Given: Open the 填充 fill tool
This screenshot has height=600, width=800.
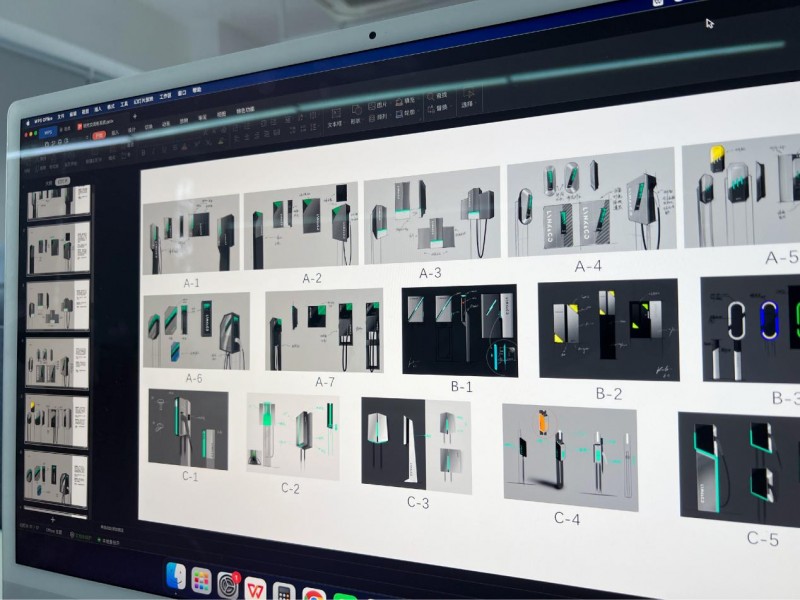Looking at the screenshot, I should tap(405, 101).
